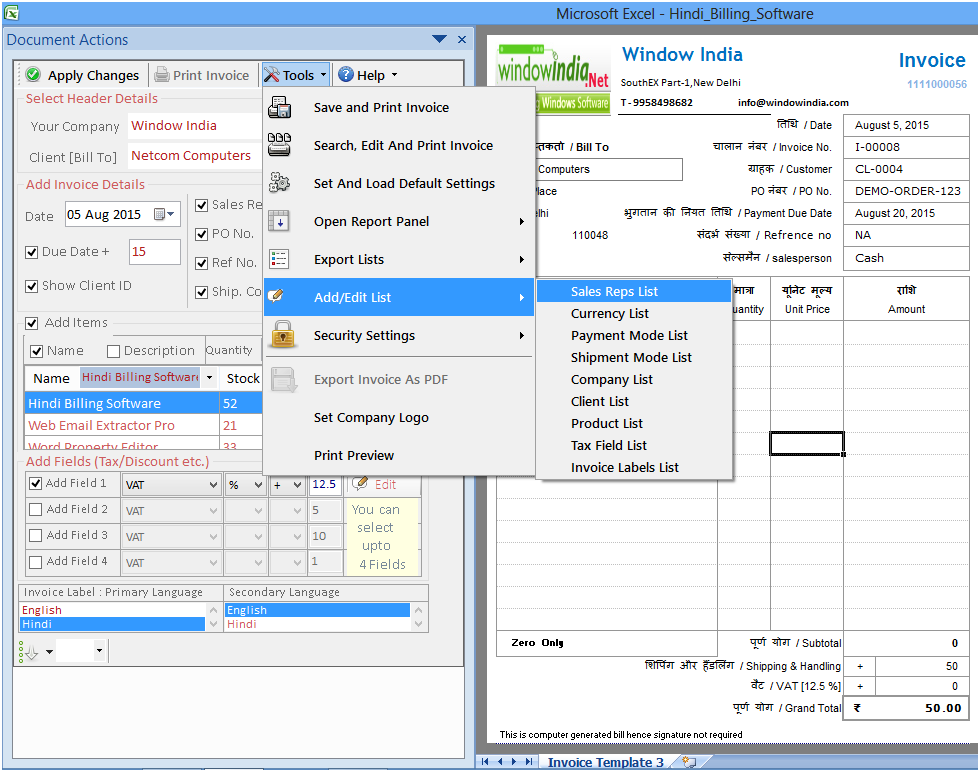
Task: Open the plus sign dropdown for Field 1
Action: click(x=298, y=485)
